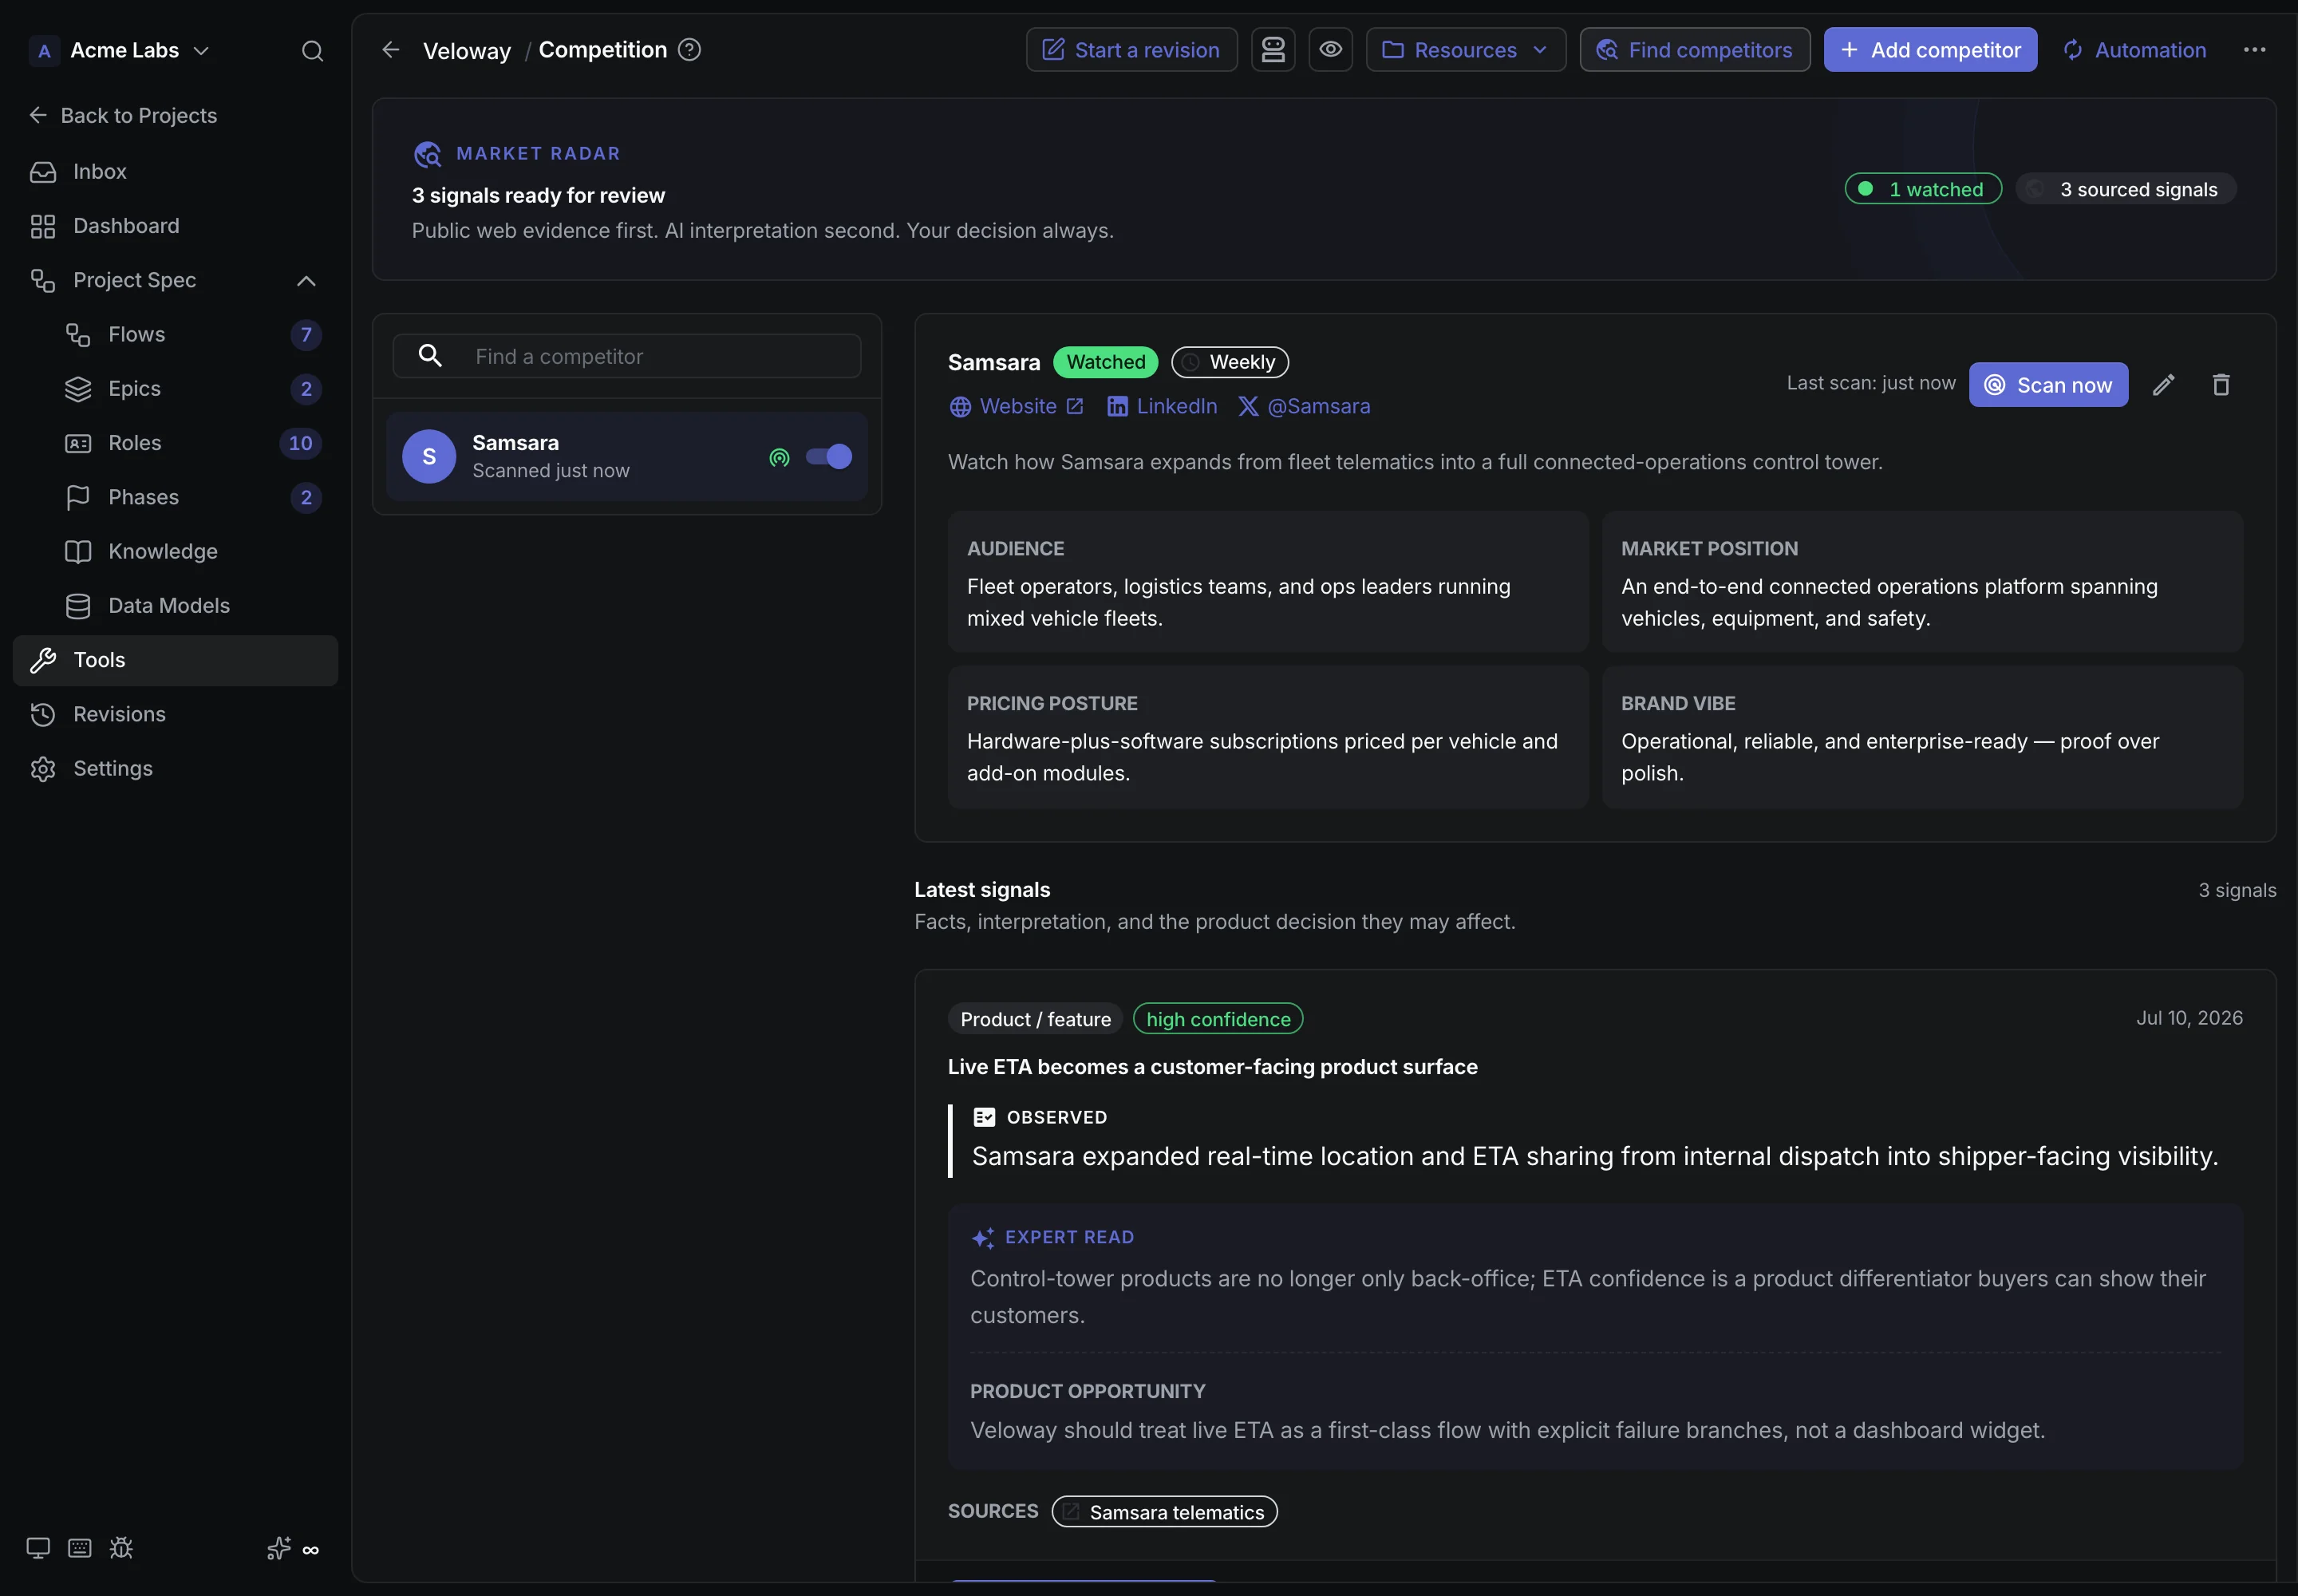Click the Market Radar icon

(427, 154)
